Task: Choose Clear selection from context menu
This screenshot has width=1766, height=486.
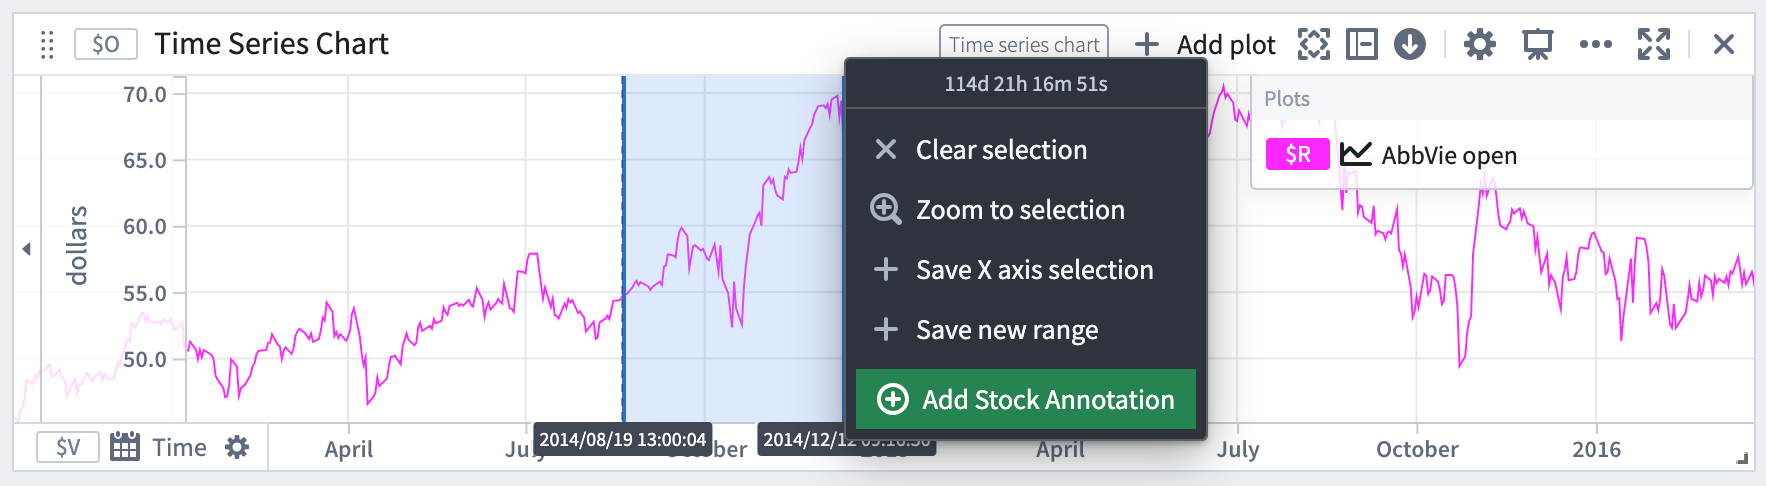Action: (x=1000, y=150)
